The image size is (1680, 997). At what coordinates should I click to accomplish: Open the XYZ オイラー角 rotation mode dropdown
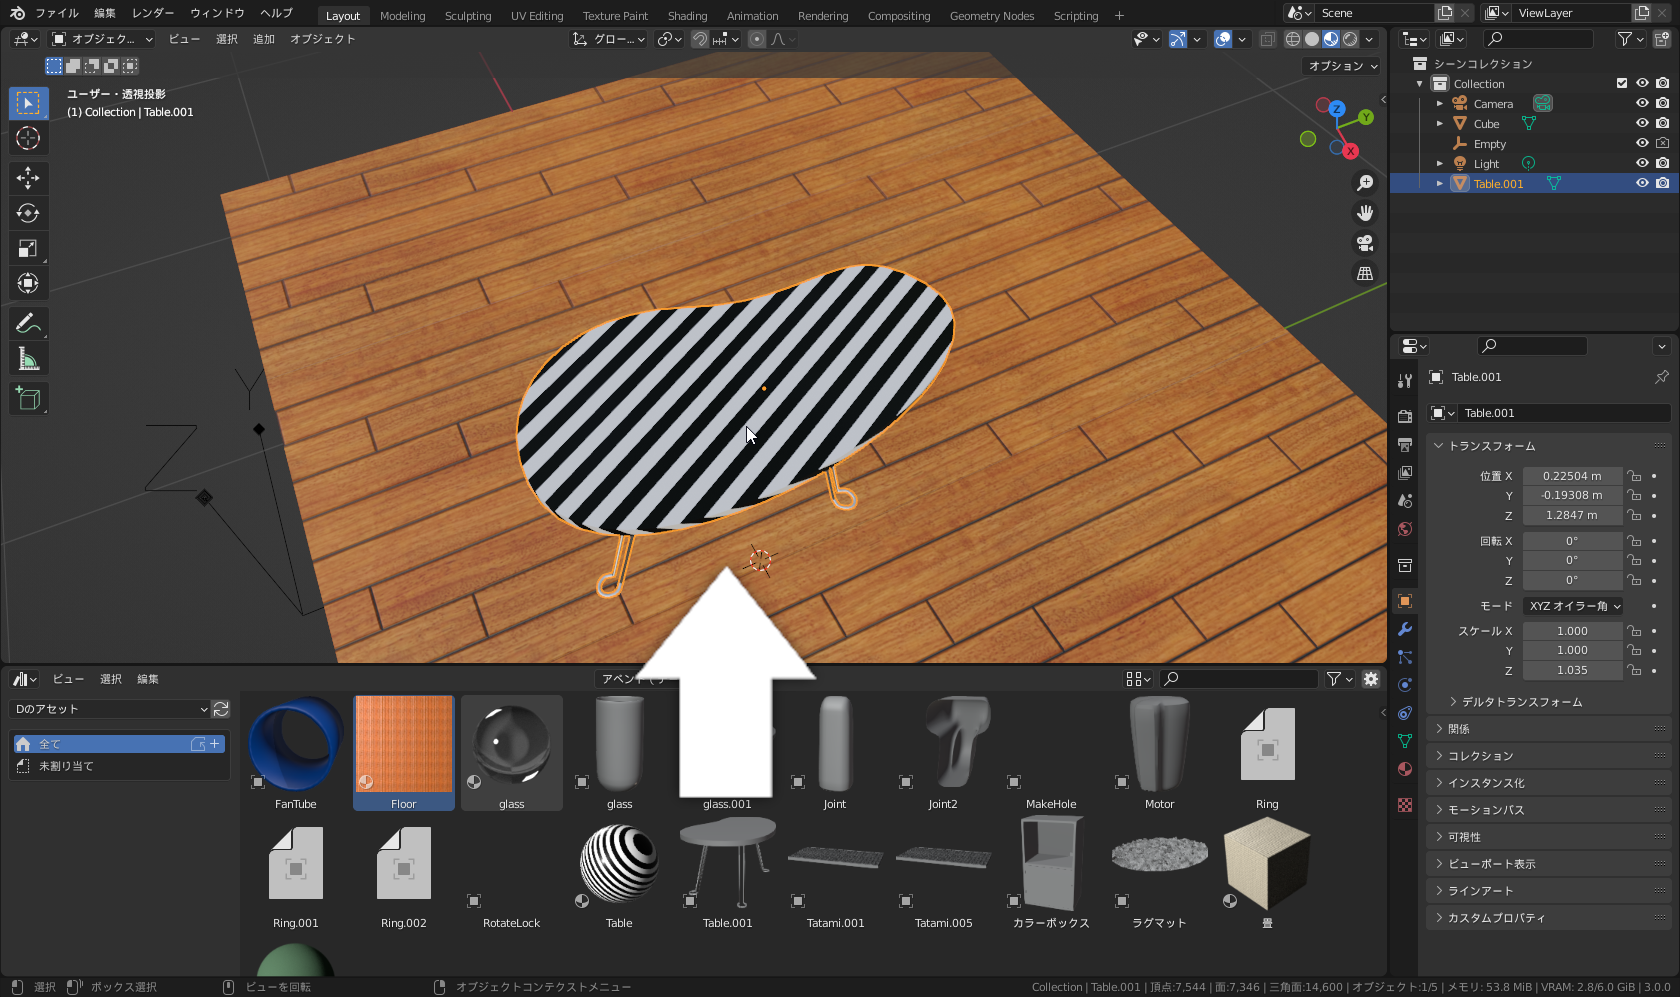[1574, 606]
